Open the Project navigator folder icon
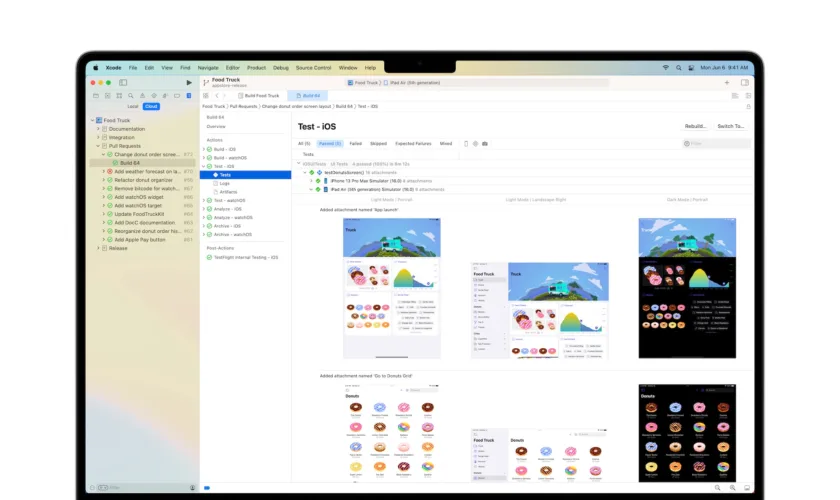 96,95
